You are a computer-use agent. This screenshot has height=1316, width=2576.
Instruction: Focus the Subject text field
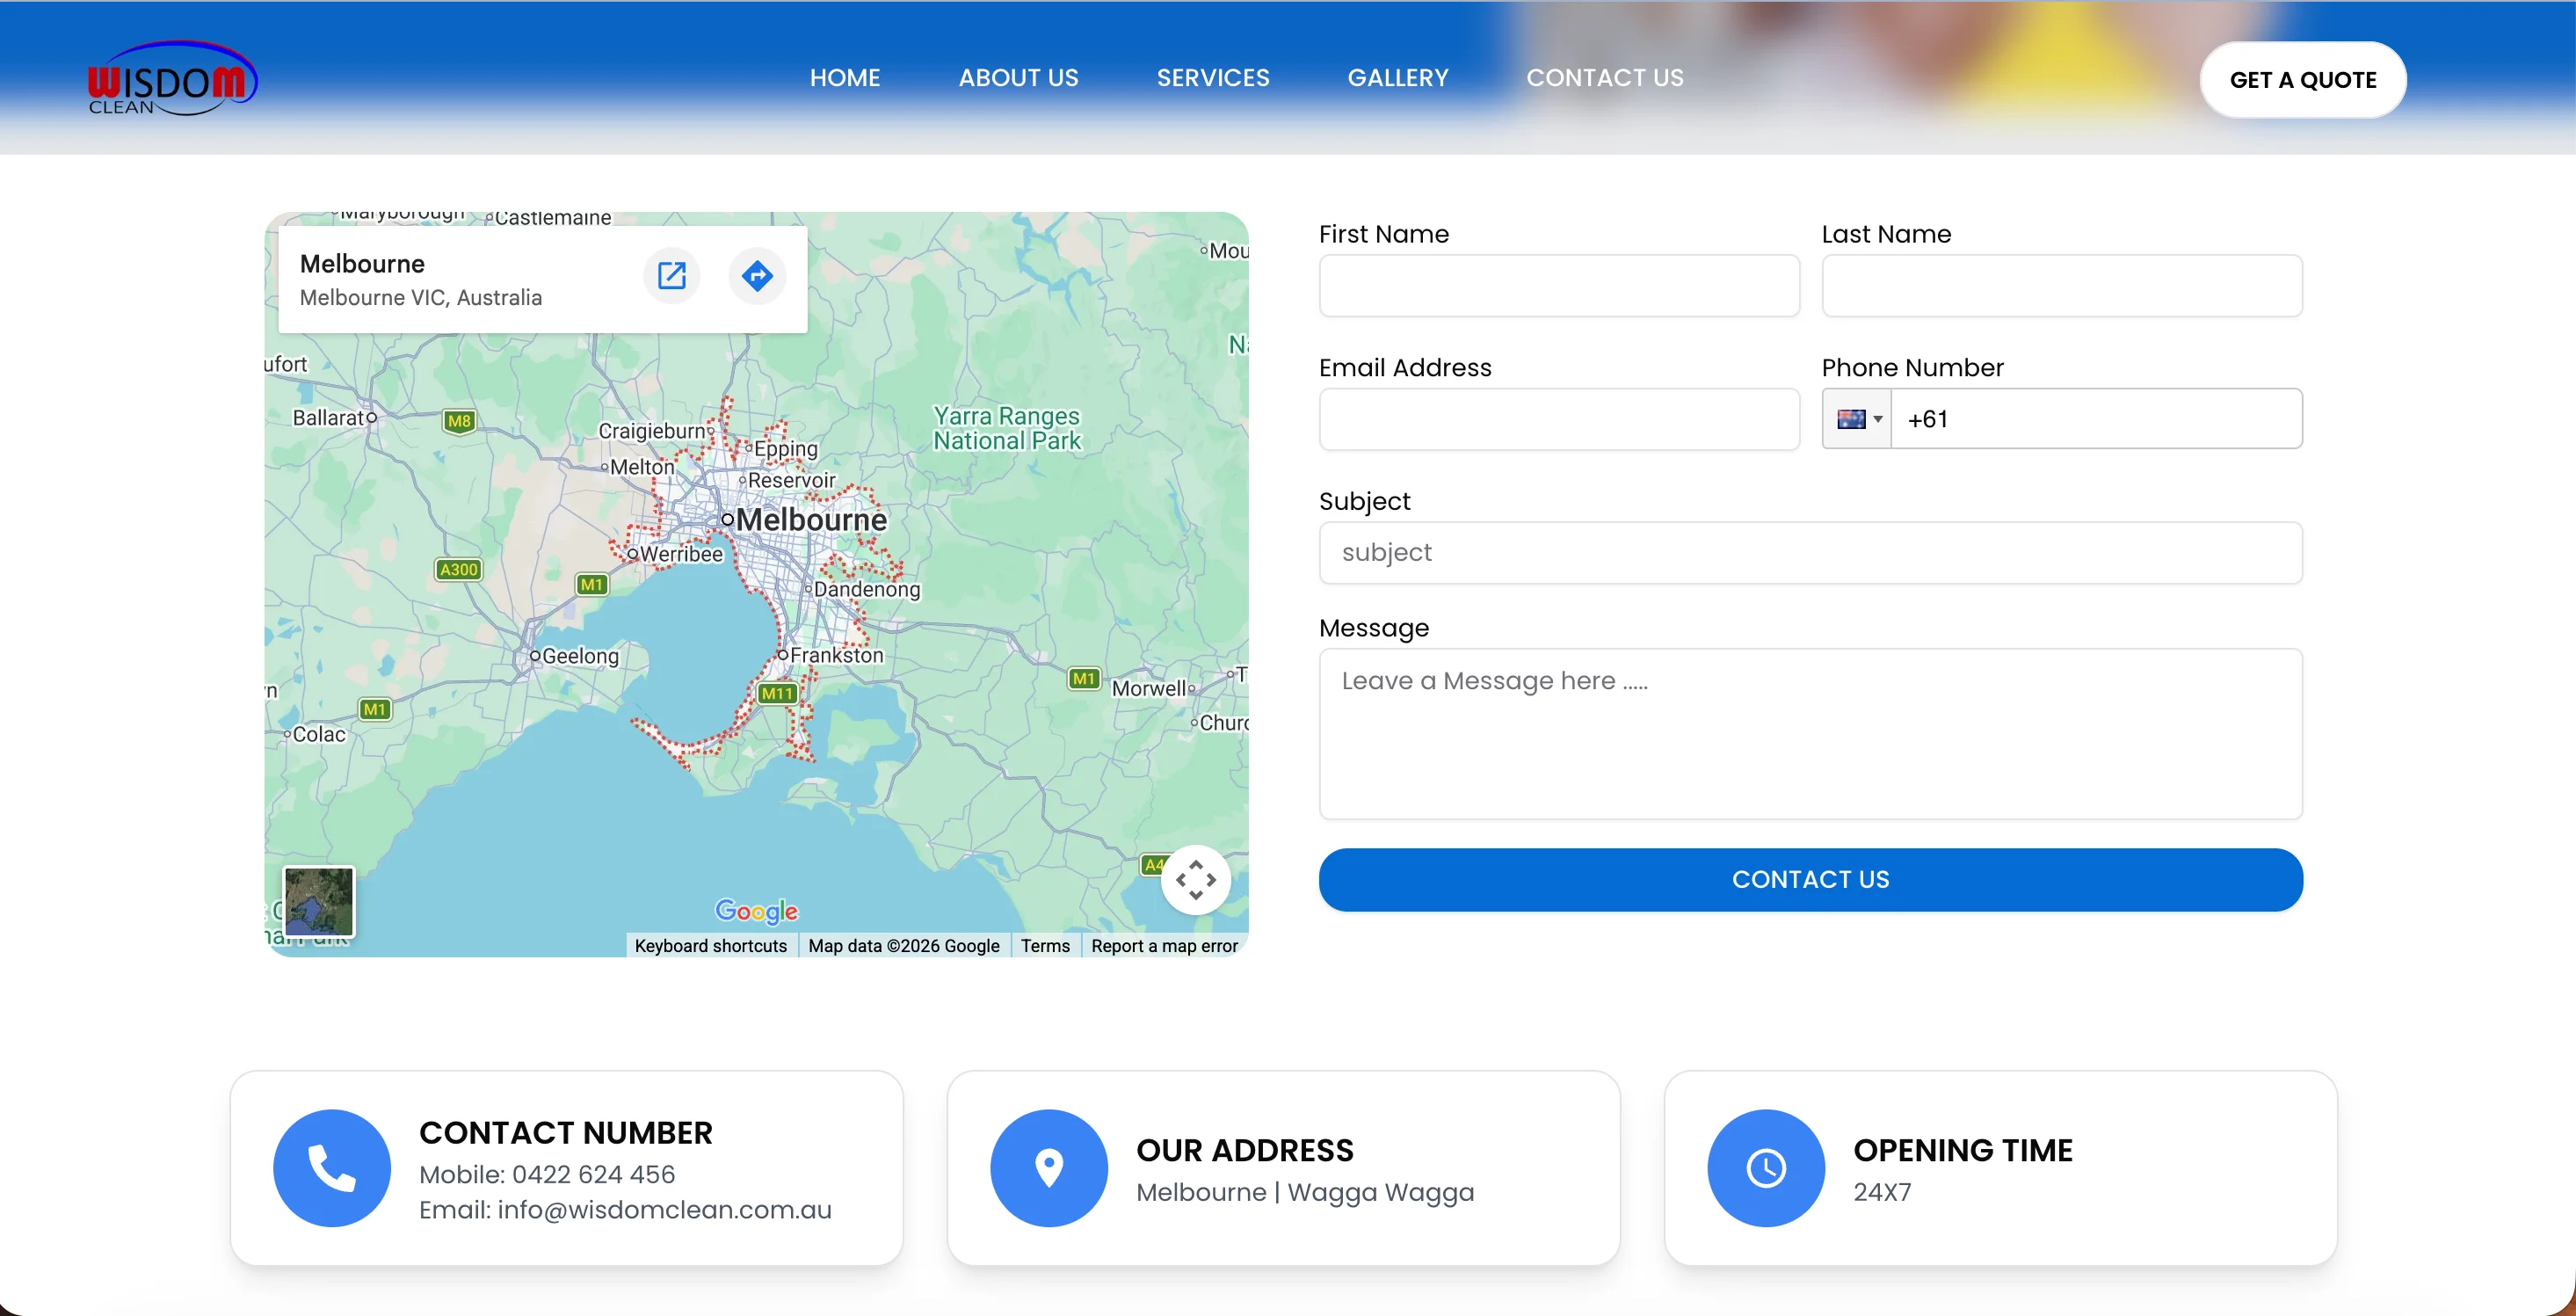pos(1810,553)
